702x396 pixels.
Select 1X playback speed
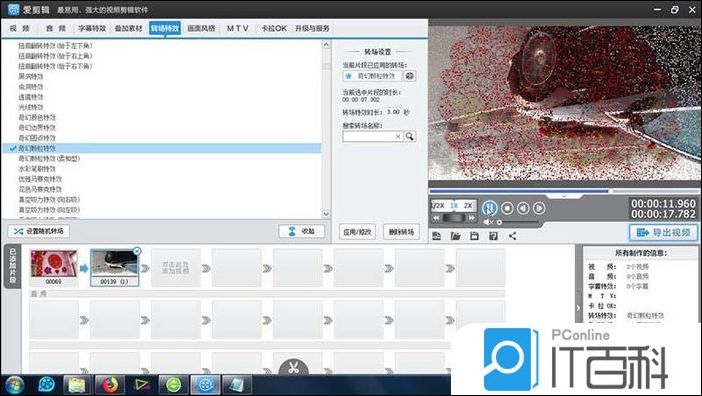click(x=454, y=205)
